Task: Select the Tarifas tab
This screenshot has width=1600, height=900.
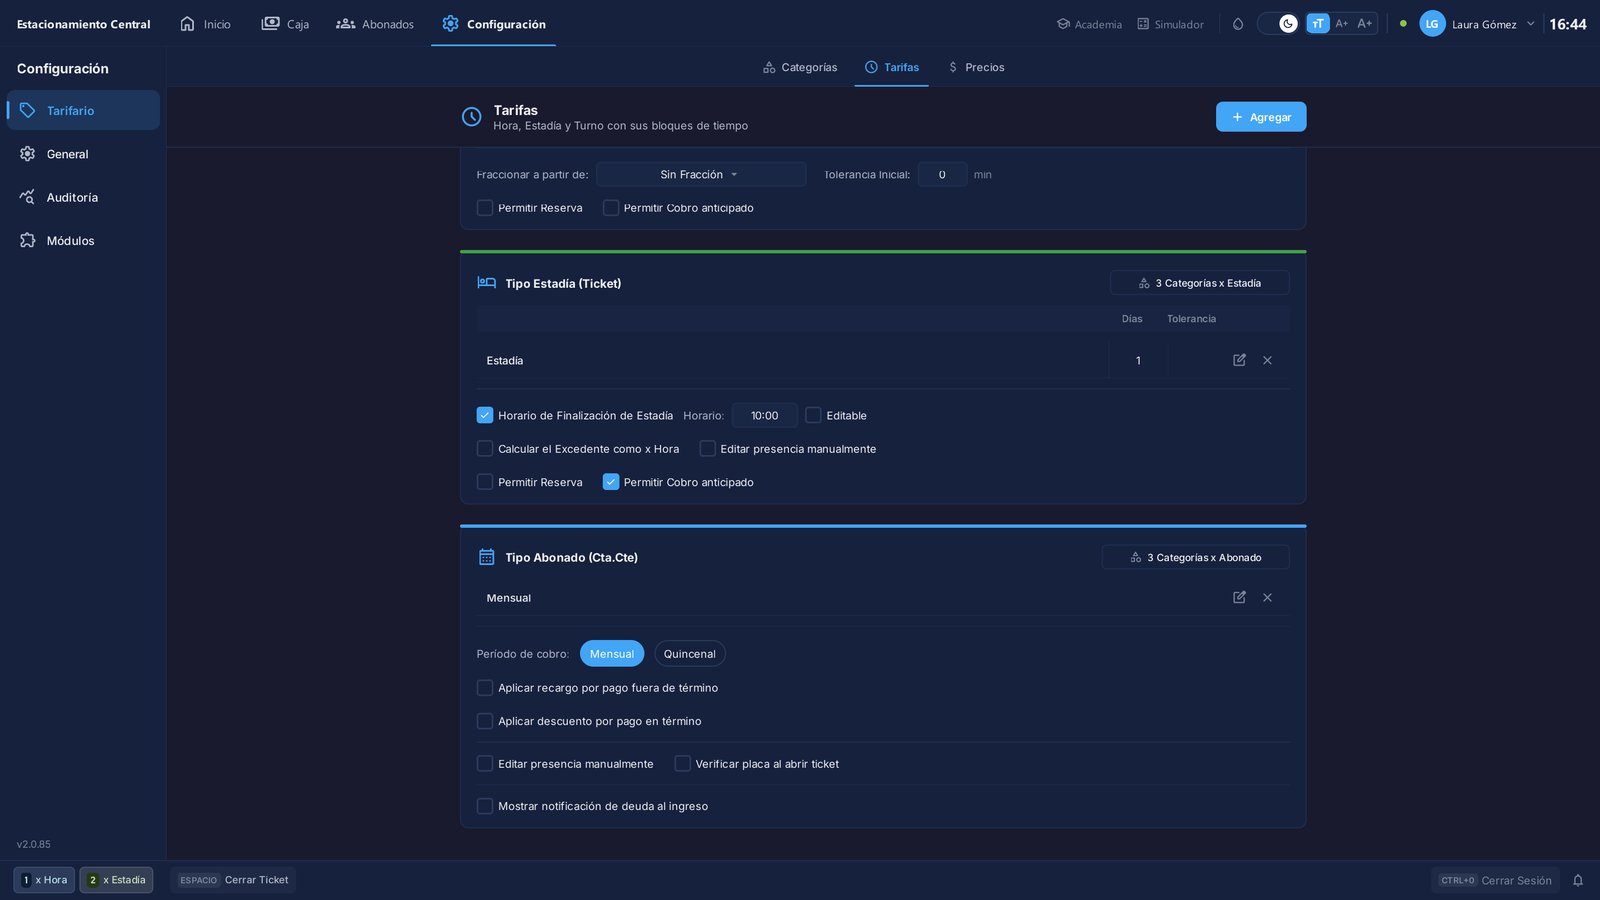Action: pyautogui.click(x=892, y=67)
